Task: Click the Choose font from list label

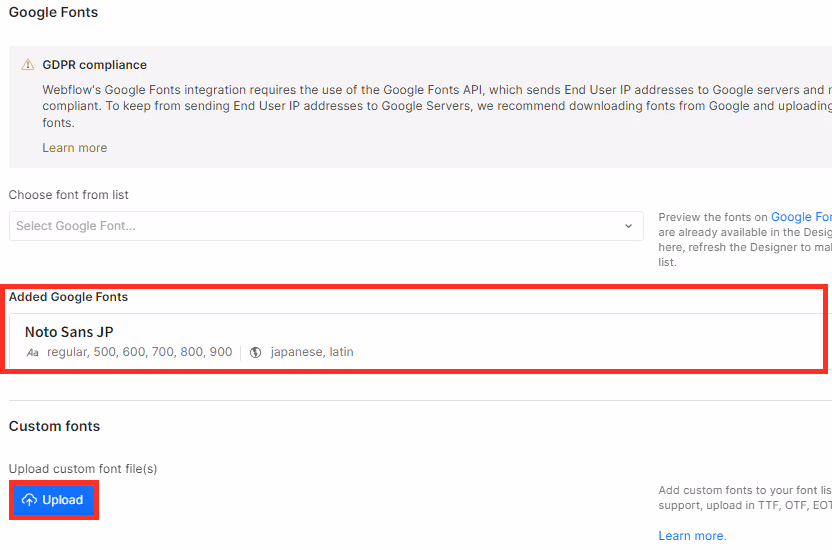Action: (x=68, y=195)
